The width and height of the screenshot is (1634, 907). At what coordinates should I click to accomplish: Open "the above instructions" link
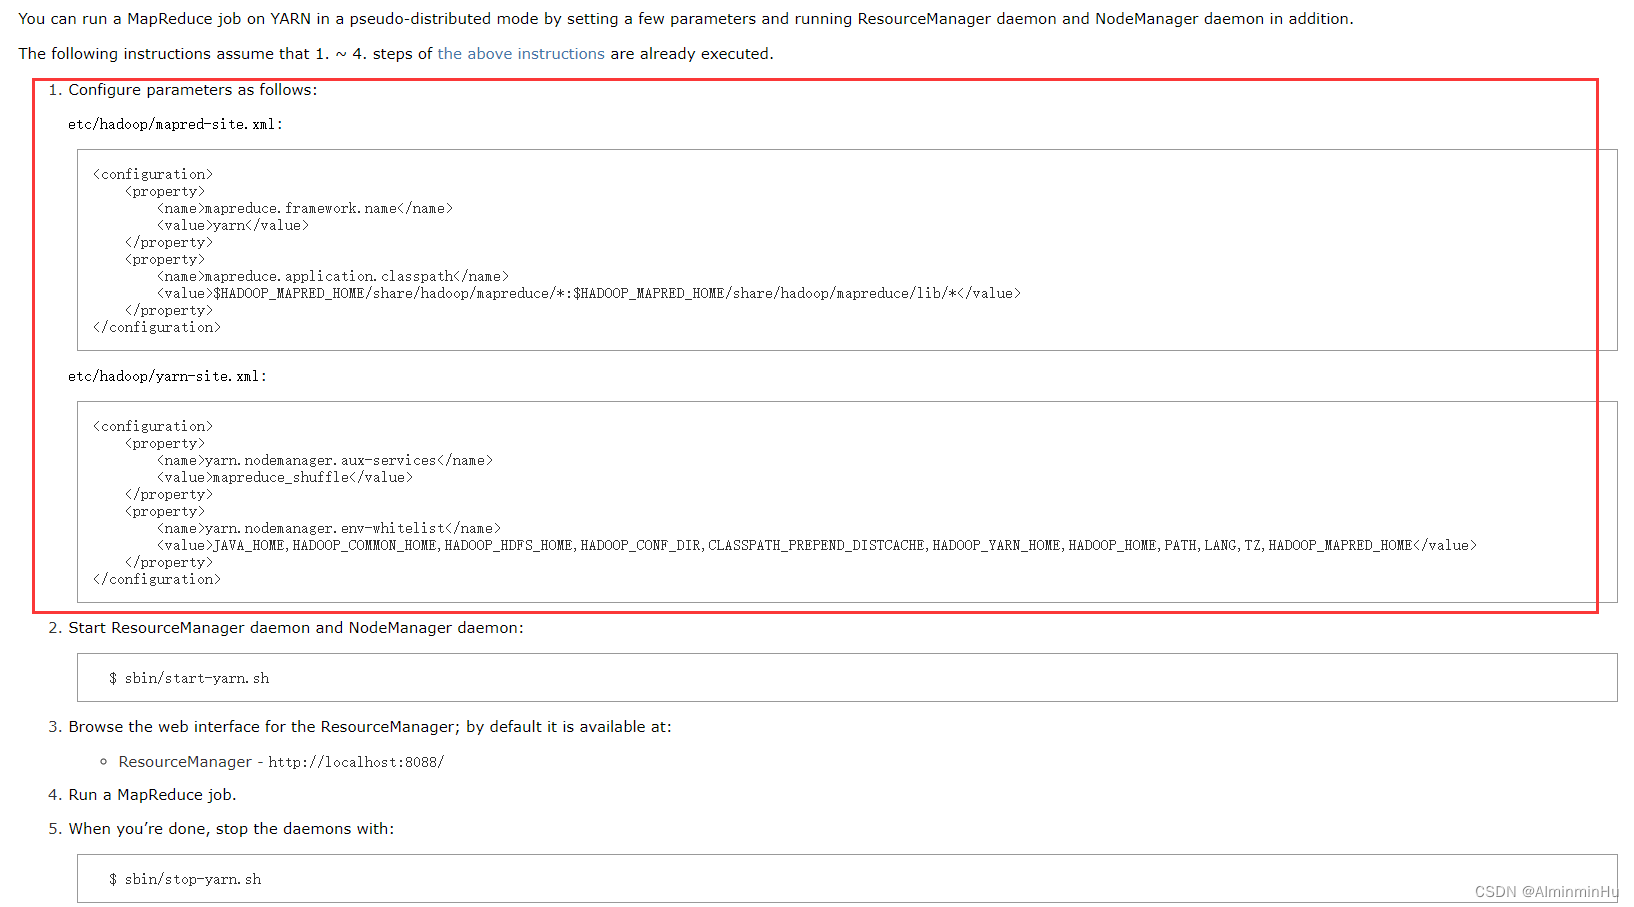(x=521, y=54)
